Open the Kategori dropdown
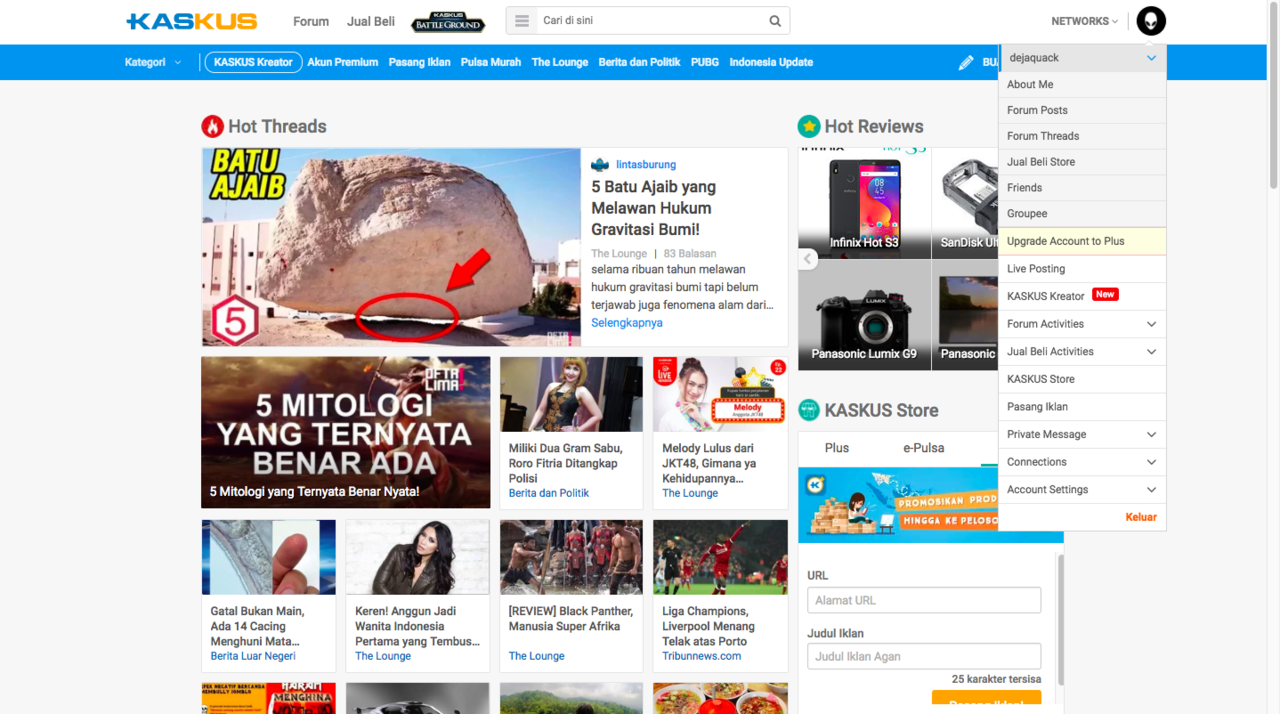Screen dimensions: 1280x714 [x=153, y=62]
